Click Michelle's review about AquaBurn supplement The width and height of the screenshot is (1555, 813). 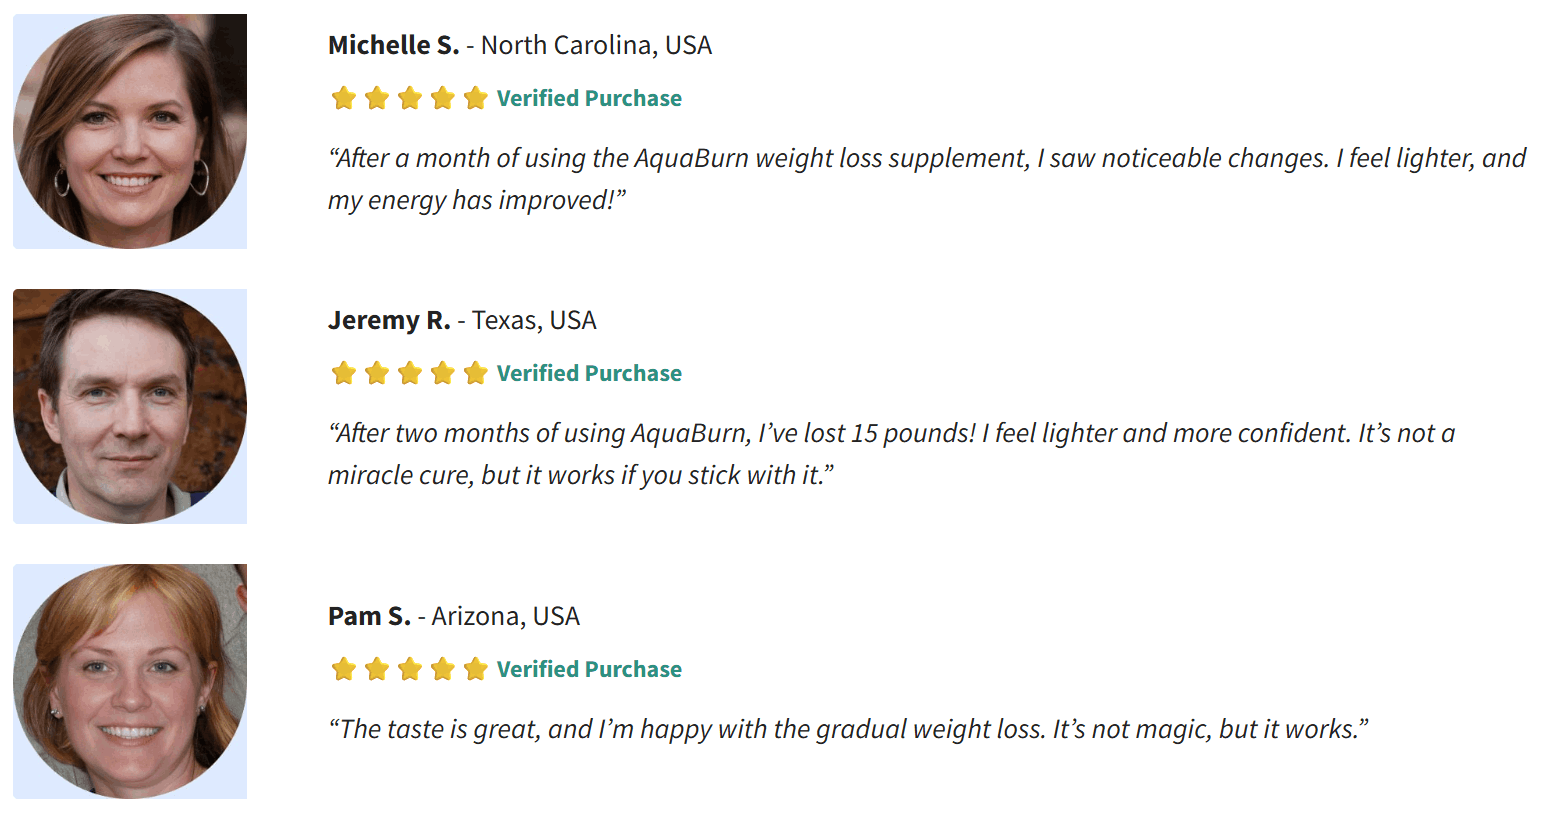click(x=926, y=179)
